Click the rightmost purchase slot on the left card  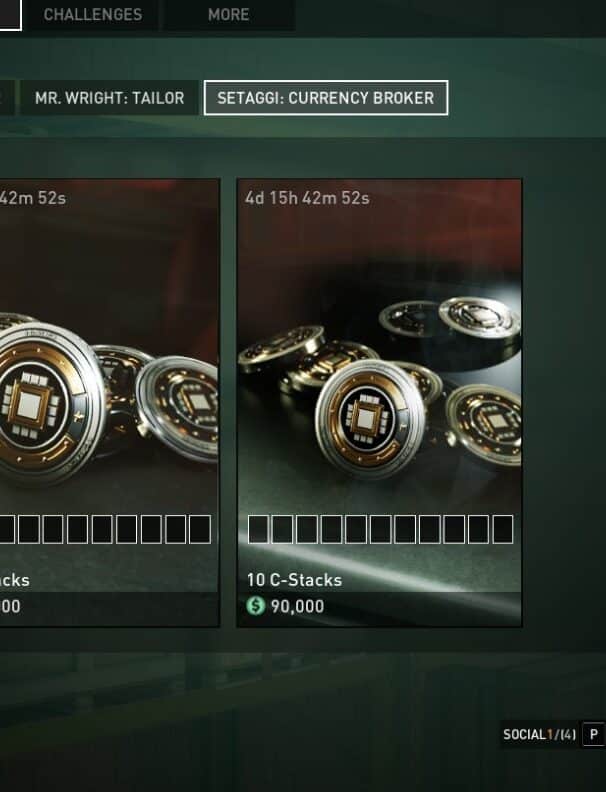pos(200,529)
